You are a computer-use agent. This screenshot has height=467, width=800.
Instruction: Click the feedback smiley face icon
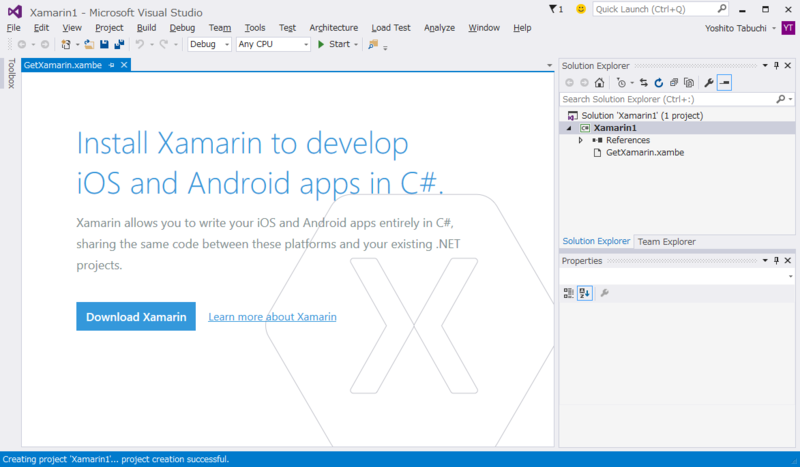tap(581, 9)
